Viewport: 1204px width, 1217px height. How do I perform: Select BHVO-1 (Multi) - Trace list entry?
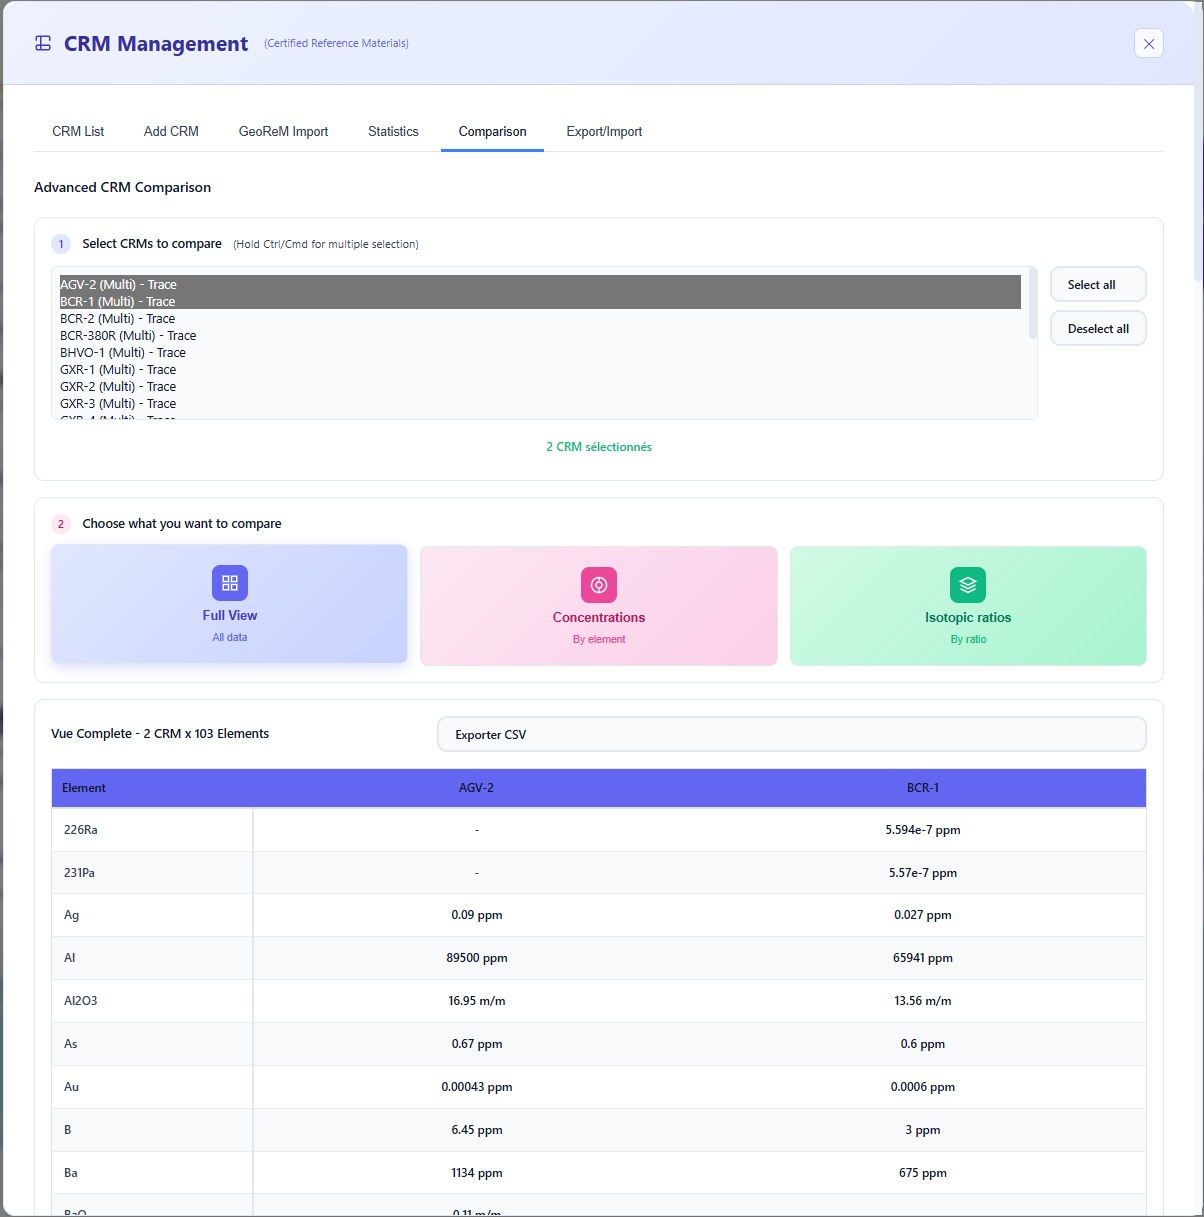[x=123, y=353]
